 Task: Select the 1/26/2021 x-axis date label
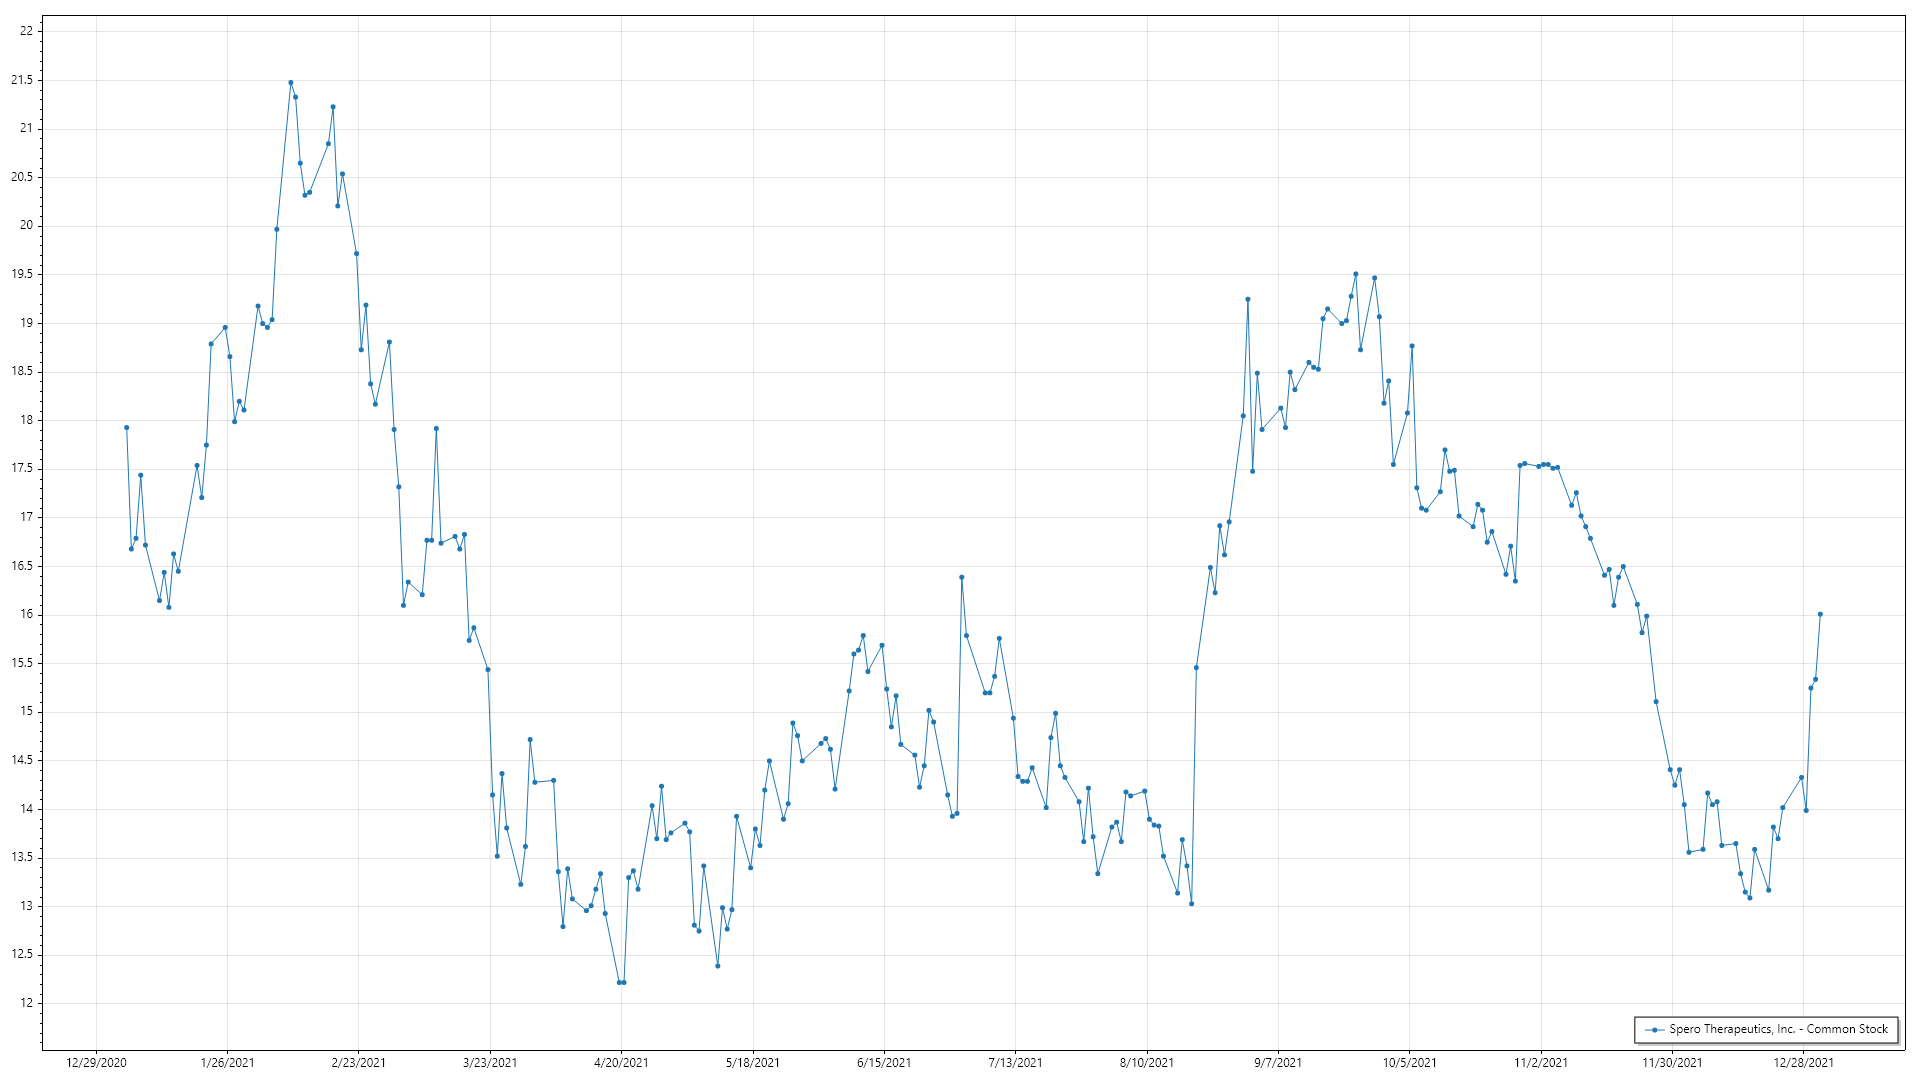[x=227, y=1063]
